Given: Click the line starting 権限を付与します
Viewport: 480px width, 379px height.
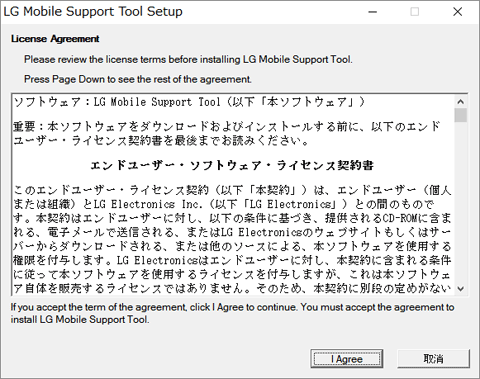Looking at the screenshot, I should pyautogui.click(x=232, y=260).
